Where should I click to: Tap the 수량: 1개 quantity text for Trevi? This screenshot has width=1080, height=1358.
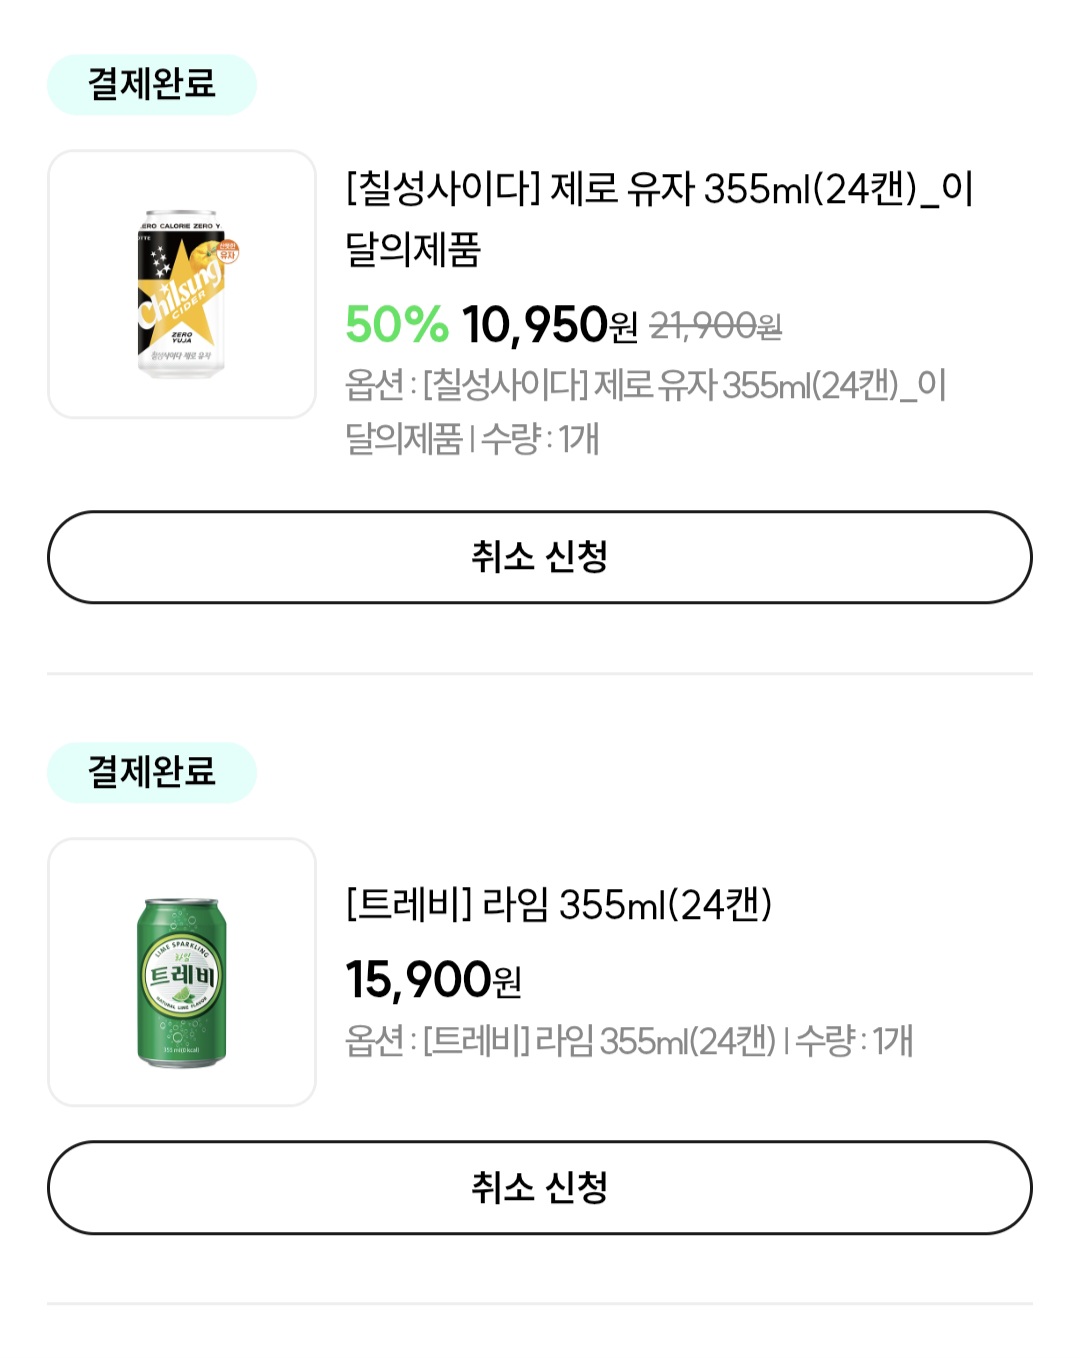tap(853, 1041)
